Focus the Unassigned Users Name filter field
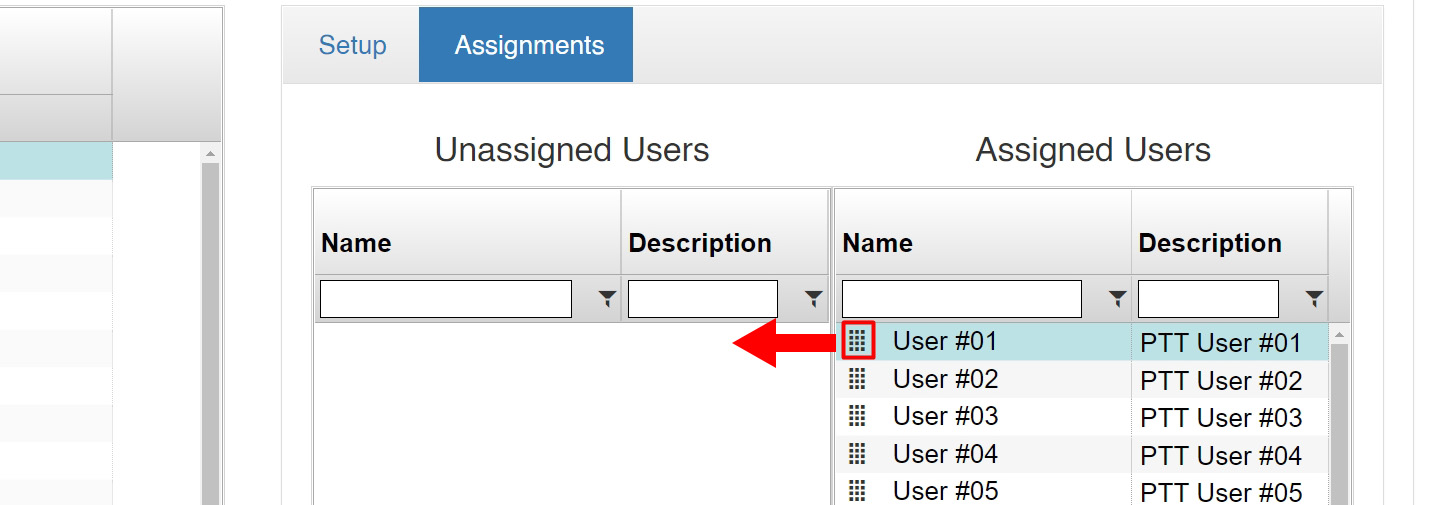Image resolution: width=1434 pixels, height=505 pixels. (x=446, y=299)
